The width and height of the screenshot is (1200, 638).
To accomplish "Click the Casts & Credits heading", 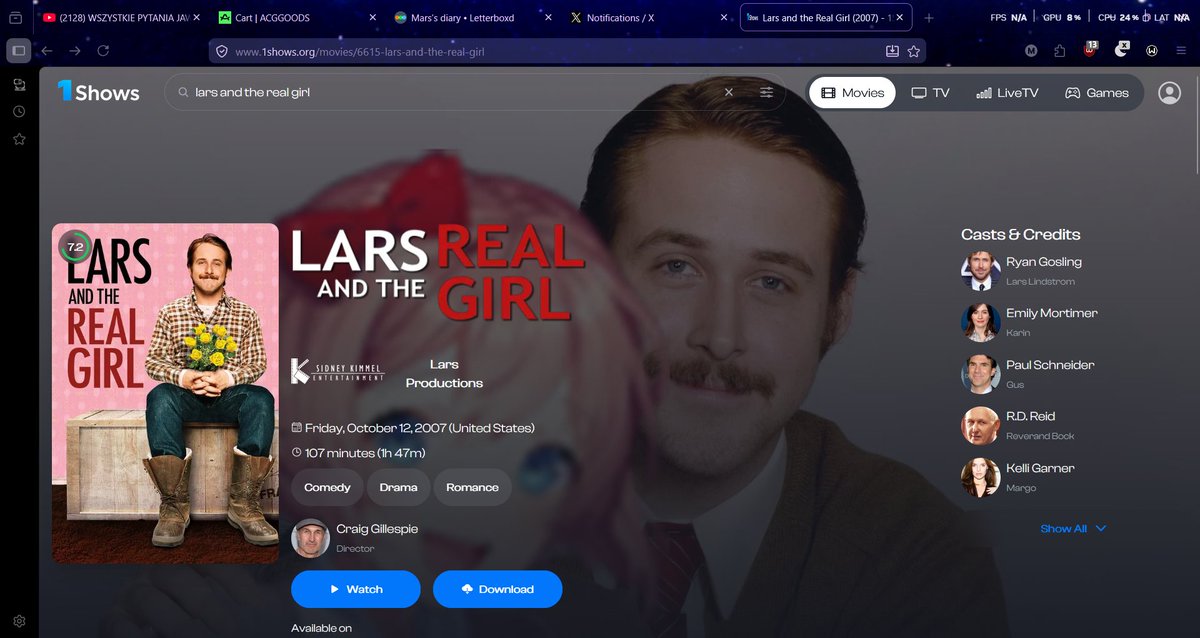I will pos(1020,234).
